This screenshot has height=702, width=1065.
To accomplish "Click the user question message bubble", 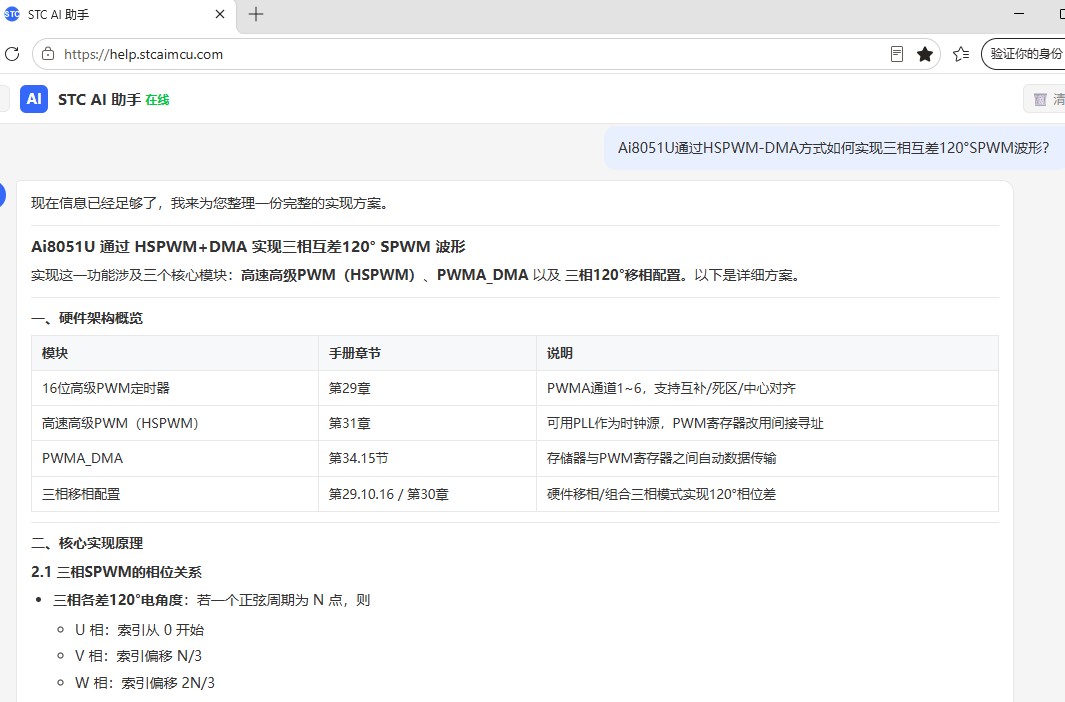I will pos(833,148).
